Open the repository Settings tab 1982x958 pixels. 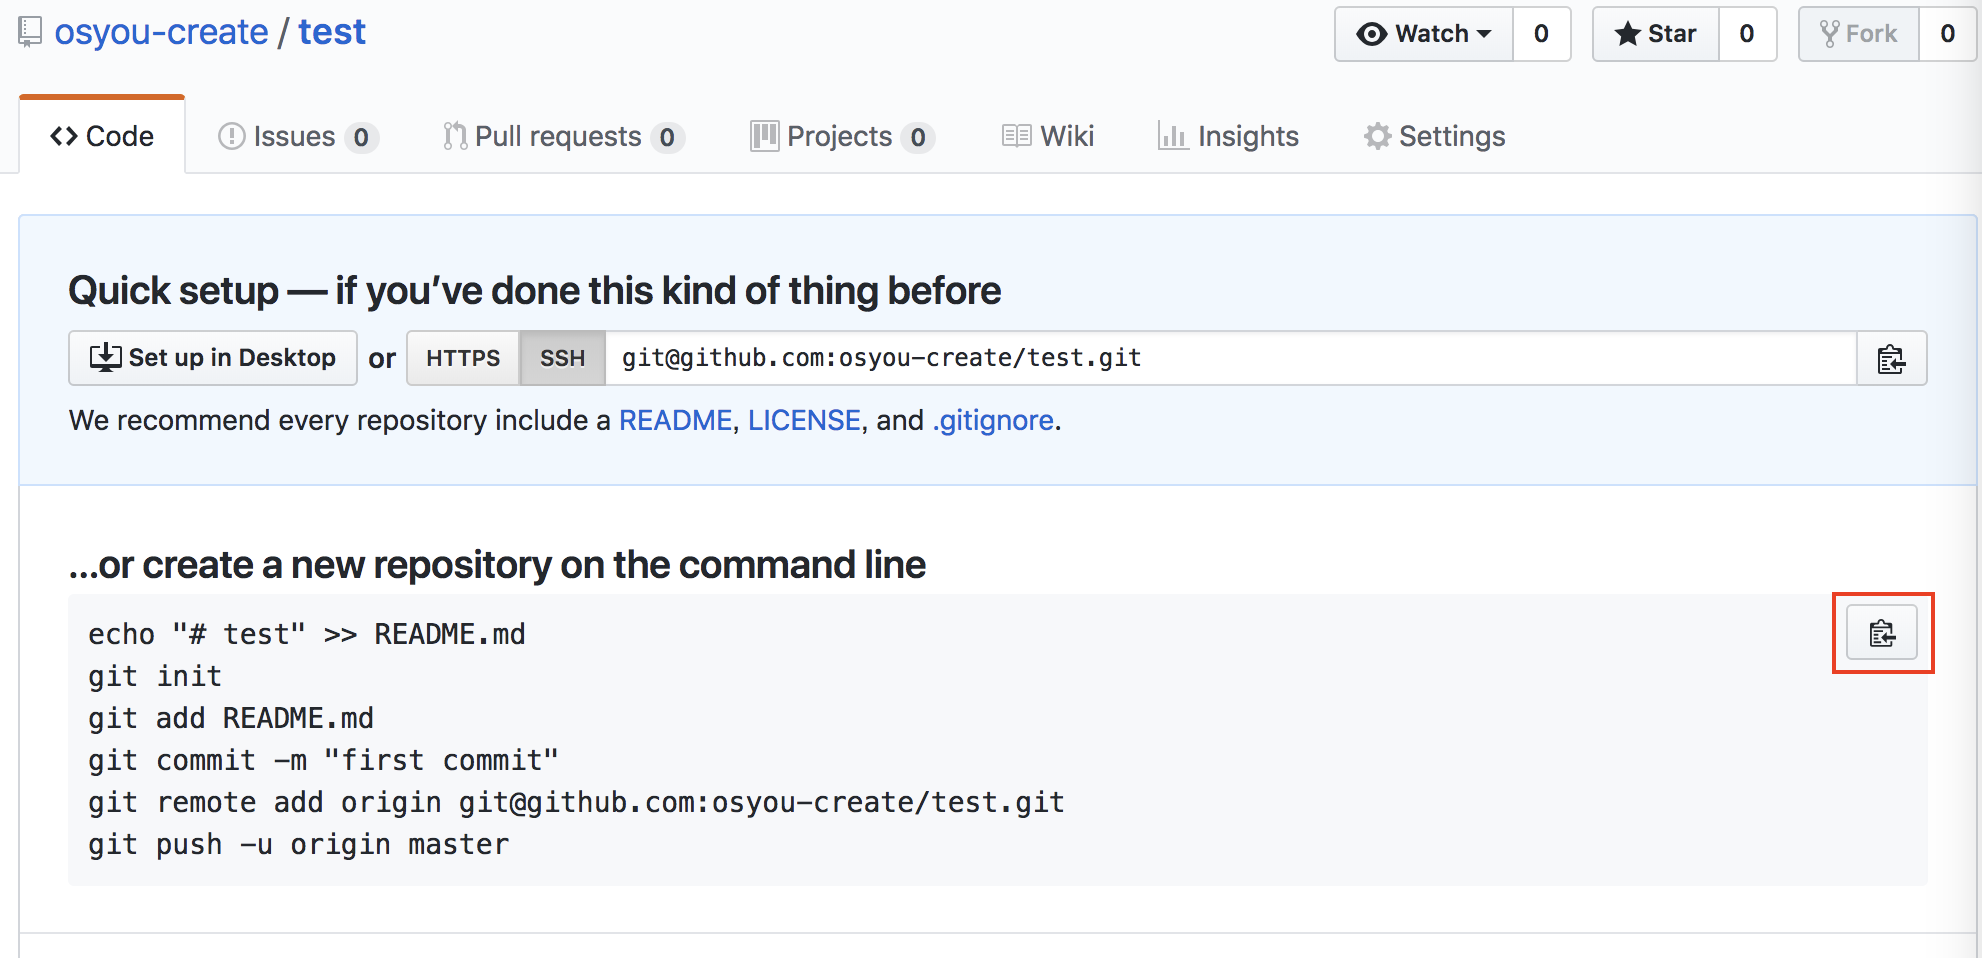tap(1435, 136)
